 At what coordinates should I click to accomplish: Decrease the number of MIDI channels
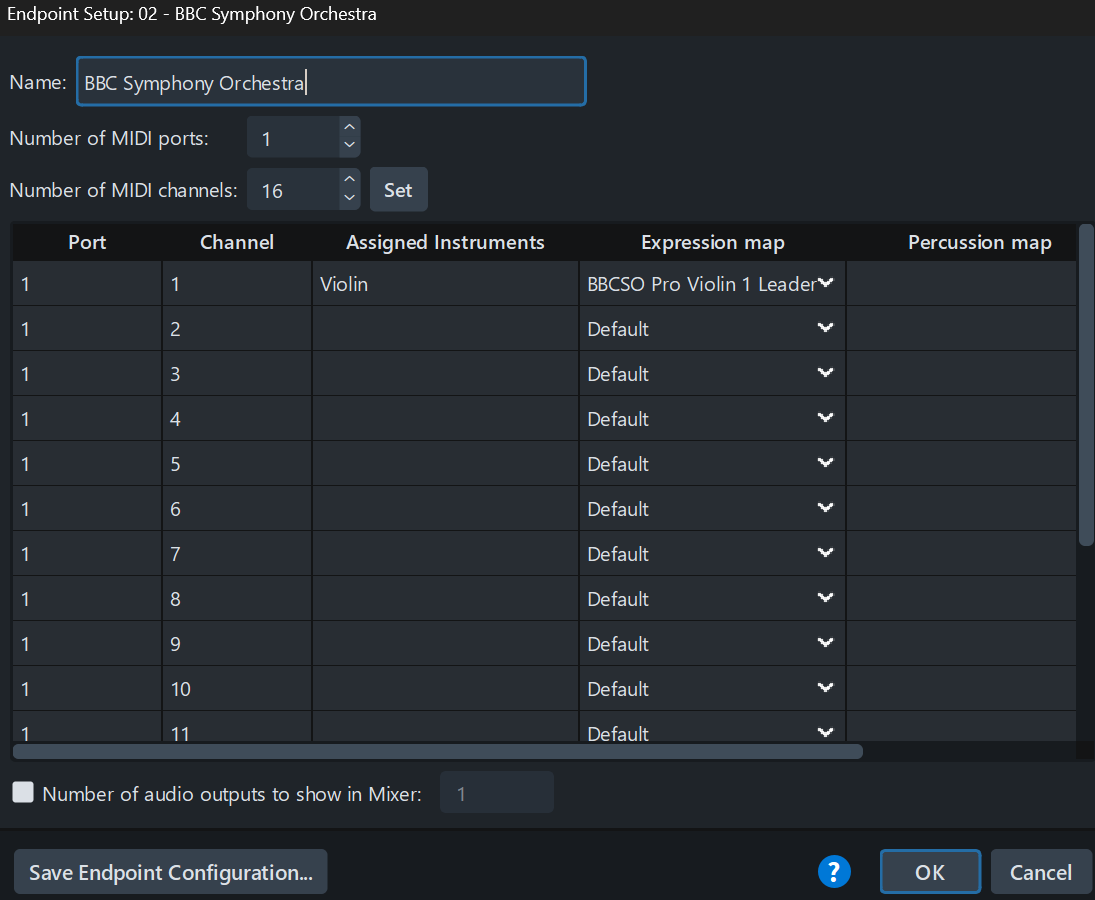pos(350,198)
